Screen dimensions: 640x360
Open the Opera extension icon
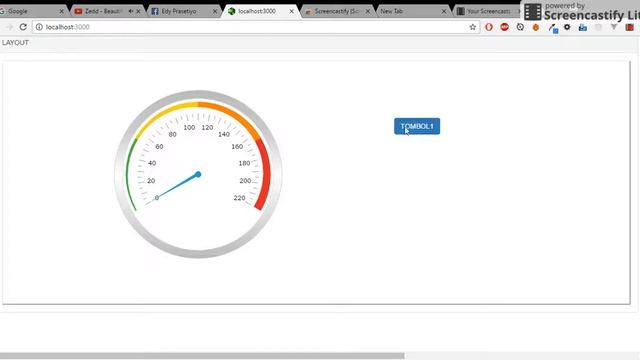tap(489, 27)
